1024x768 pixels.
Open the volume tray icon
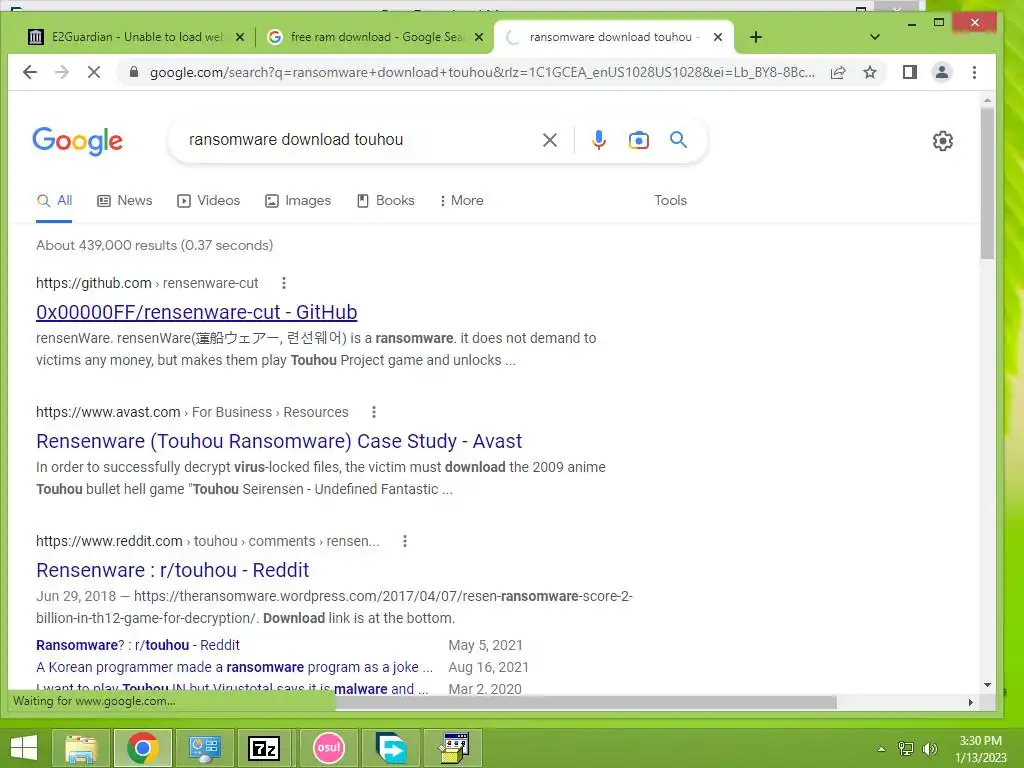click(929, 749)
